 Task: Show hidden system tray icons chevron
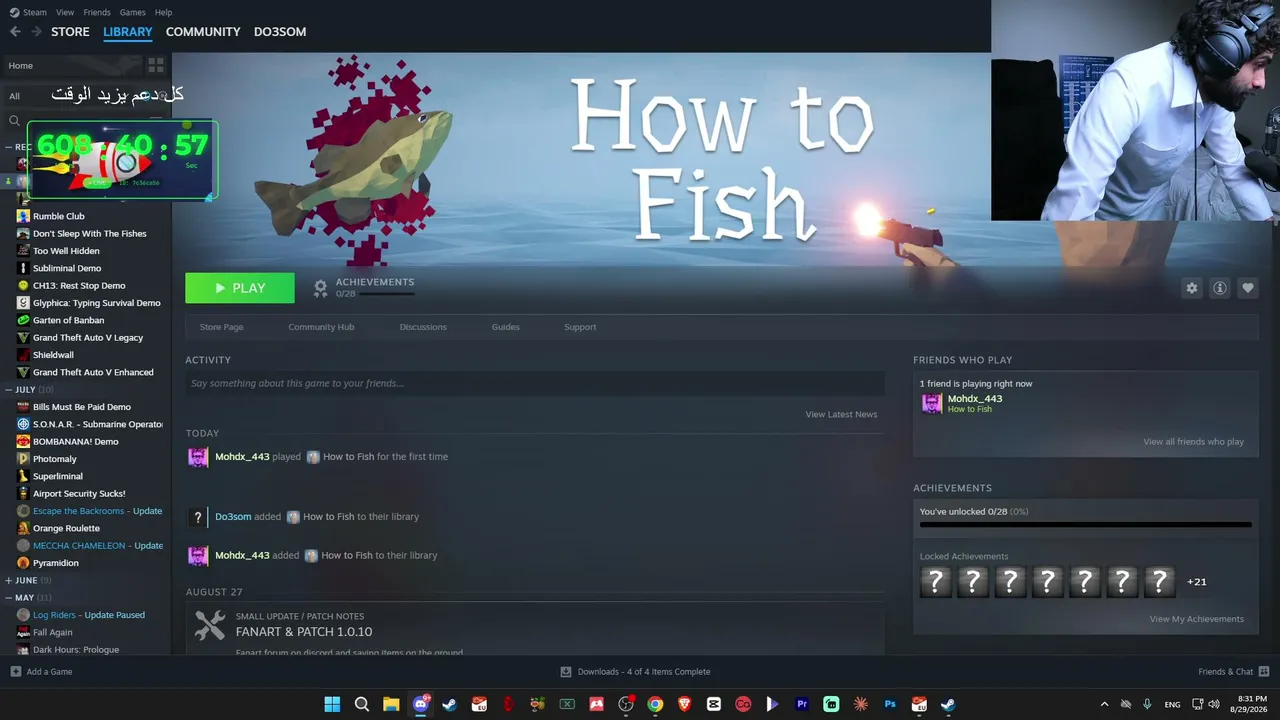coord(1104,704)
